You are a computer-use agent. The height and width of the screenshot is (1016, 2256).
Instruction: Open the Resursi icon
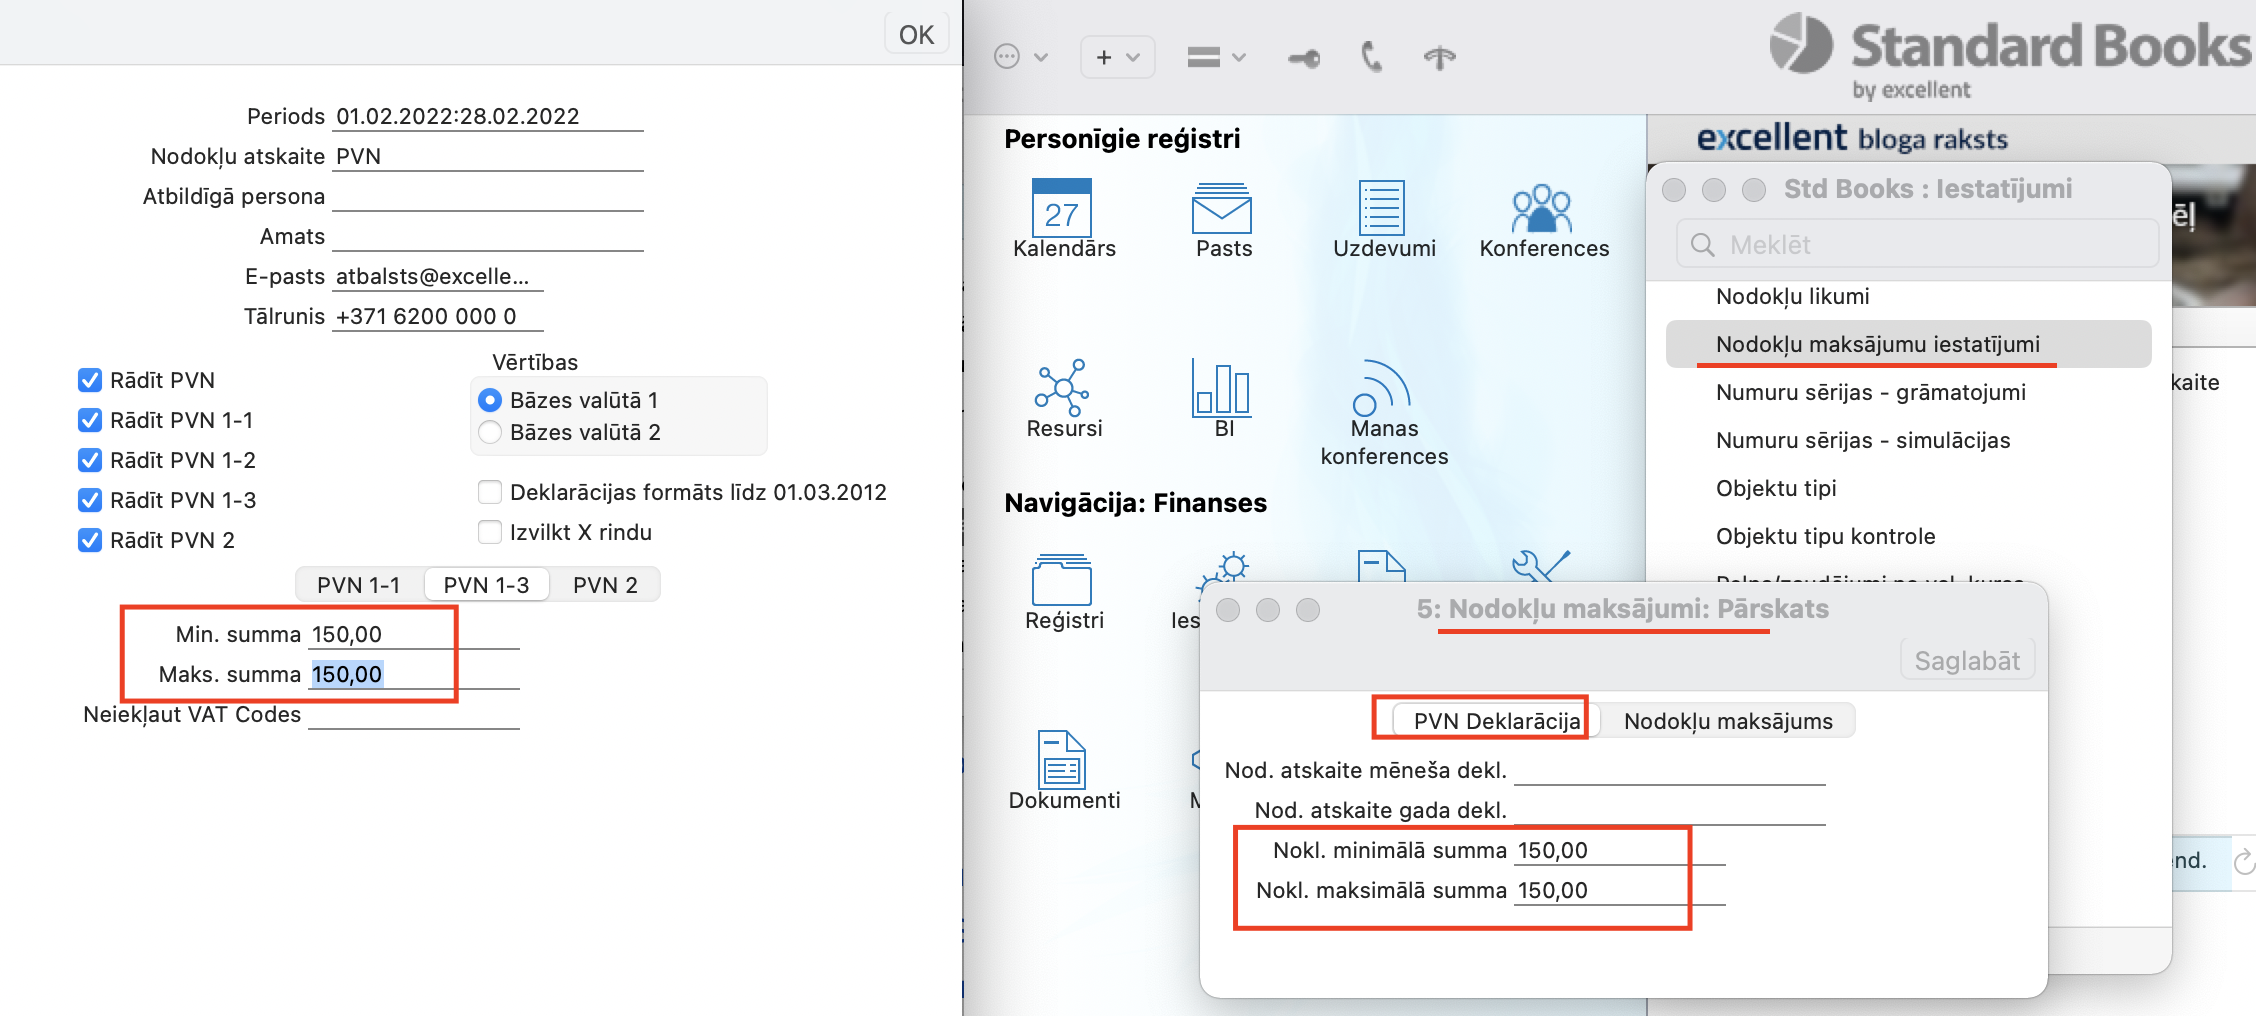point(1062,389)
